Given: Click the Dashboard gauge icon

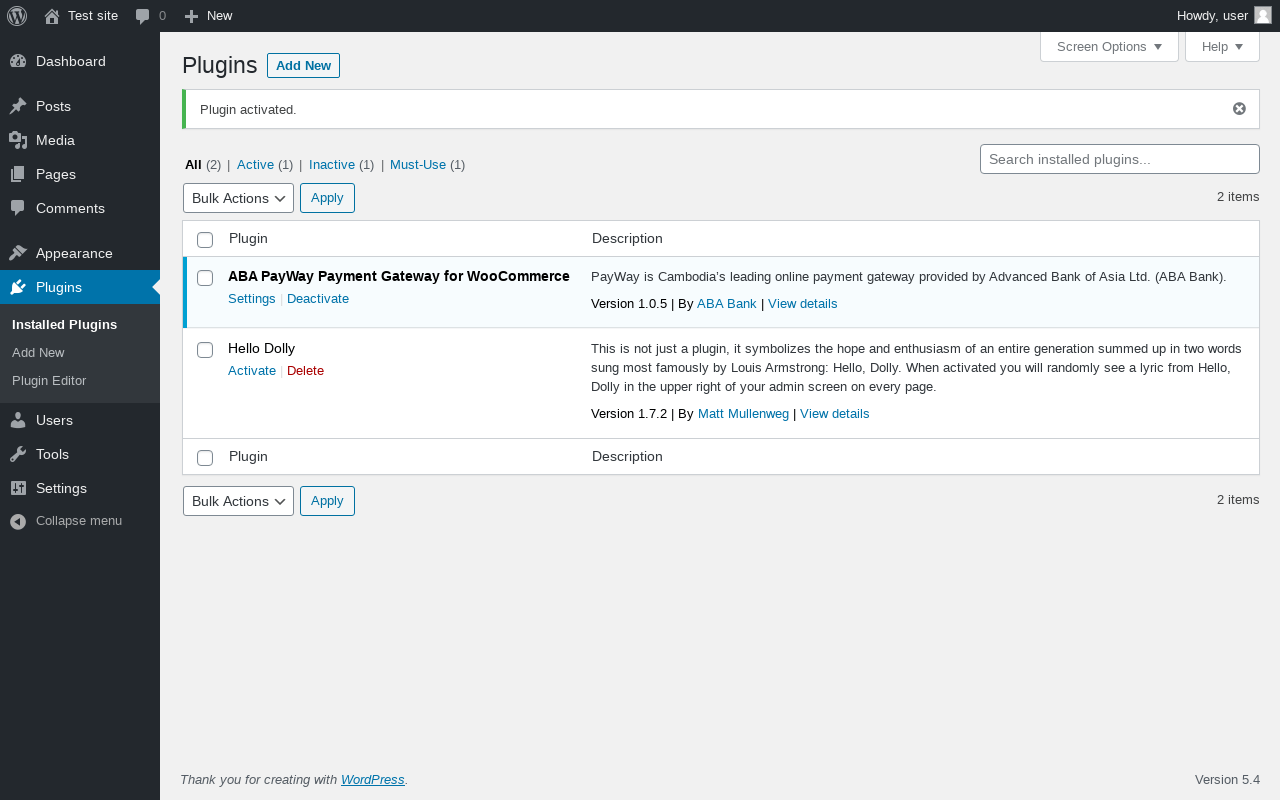Looking at the screenshot, I should (x=18, y=61).
